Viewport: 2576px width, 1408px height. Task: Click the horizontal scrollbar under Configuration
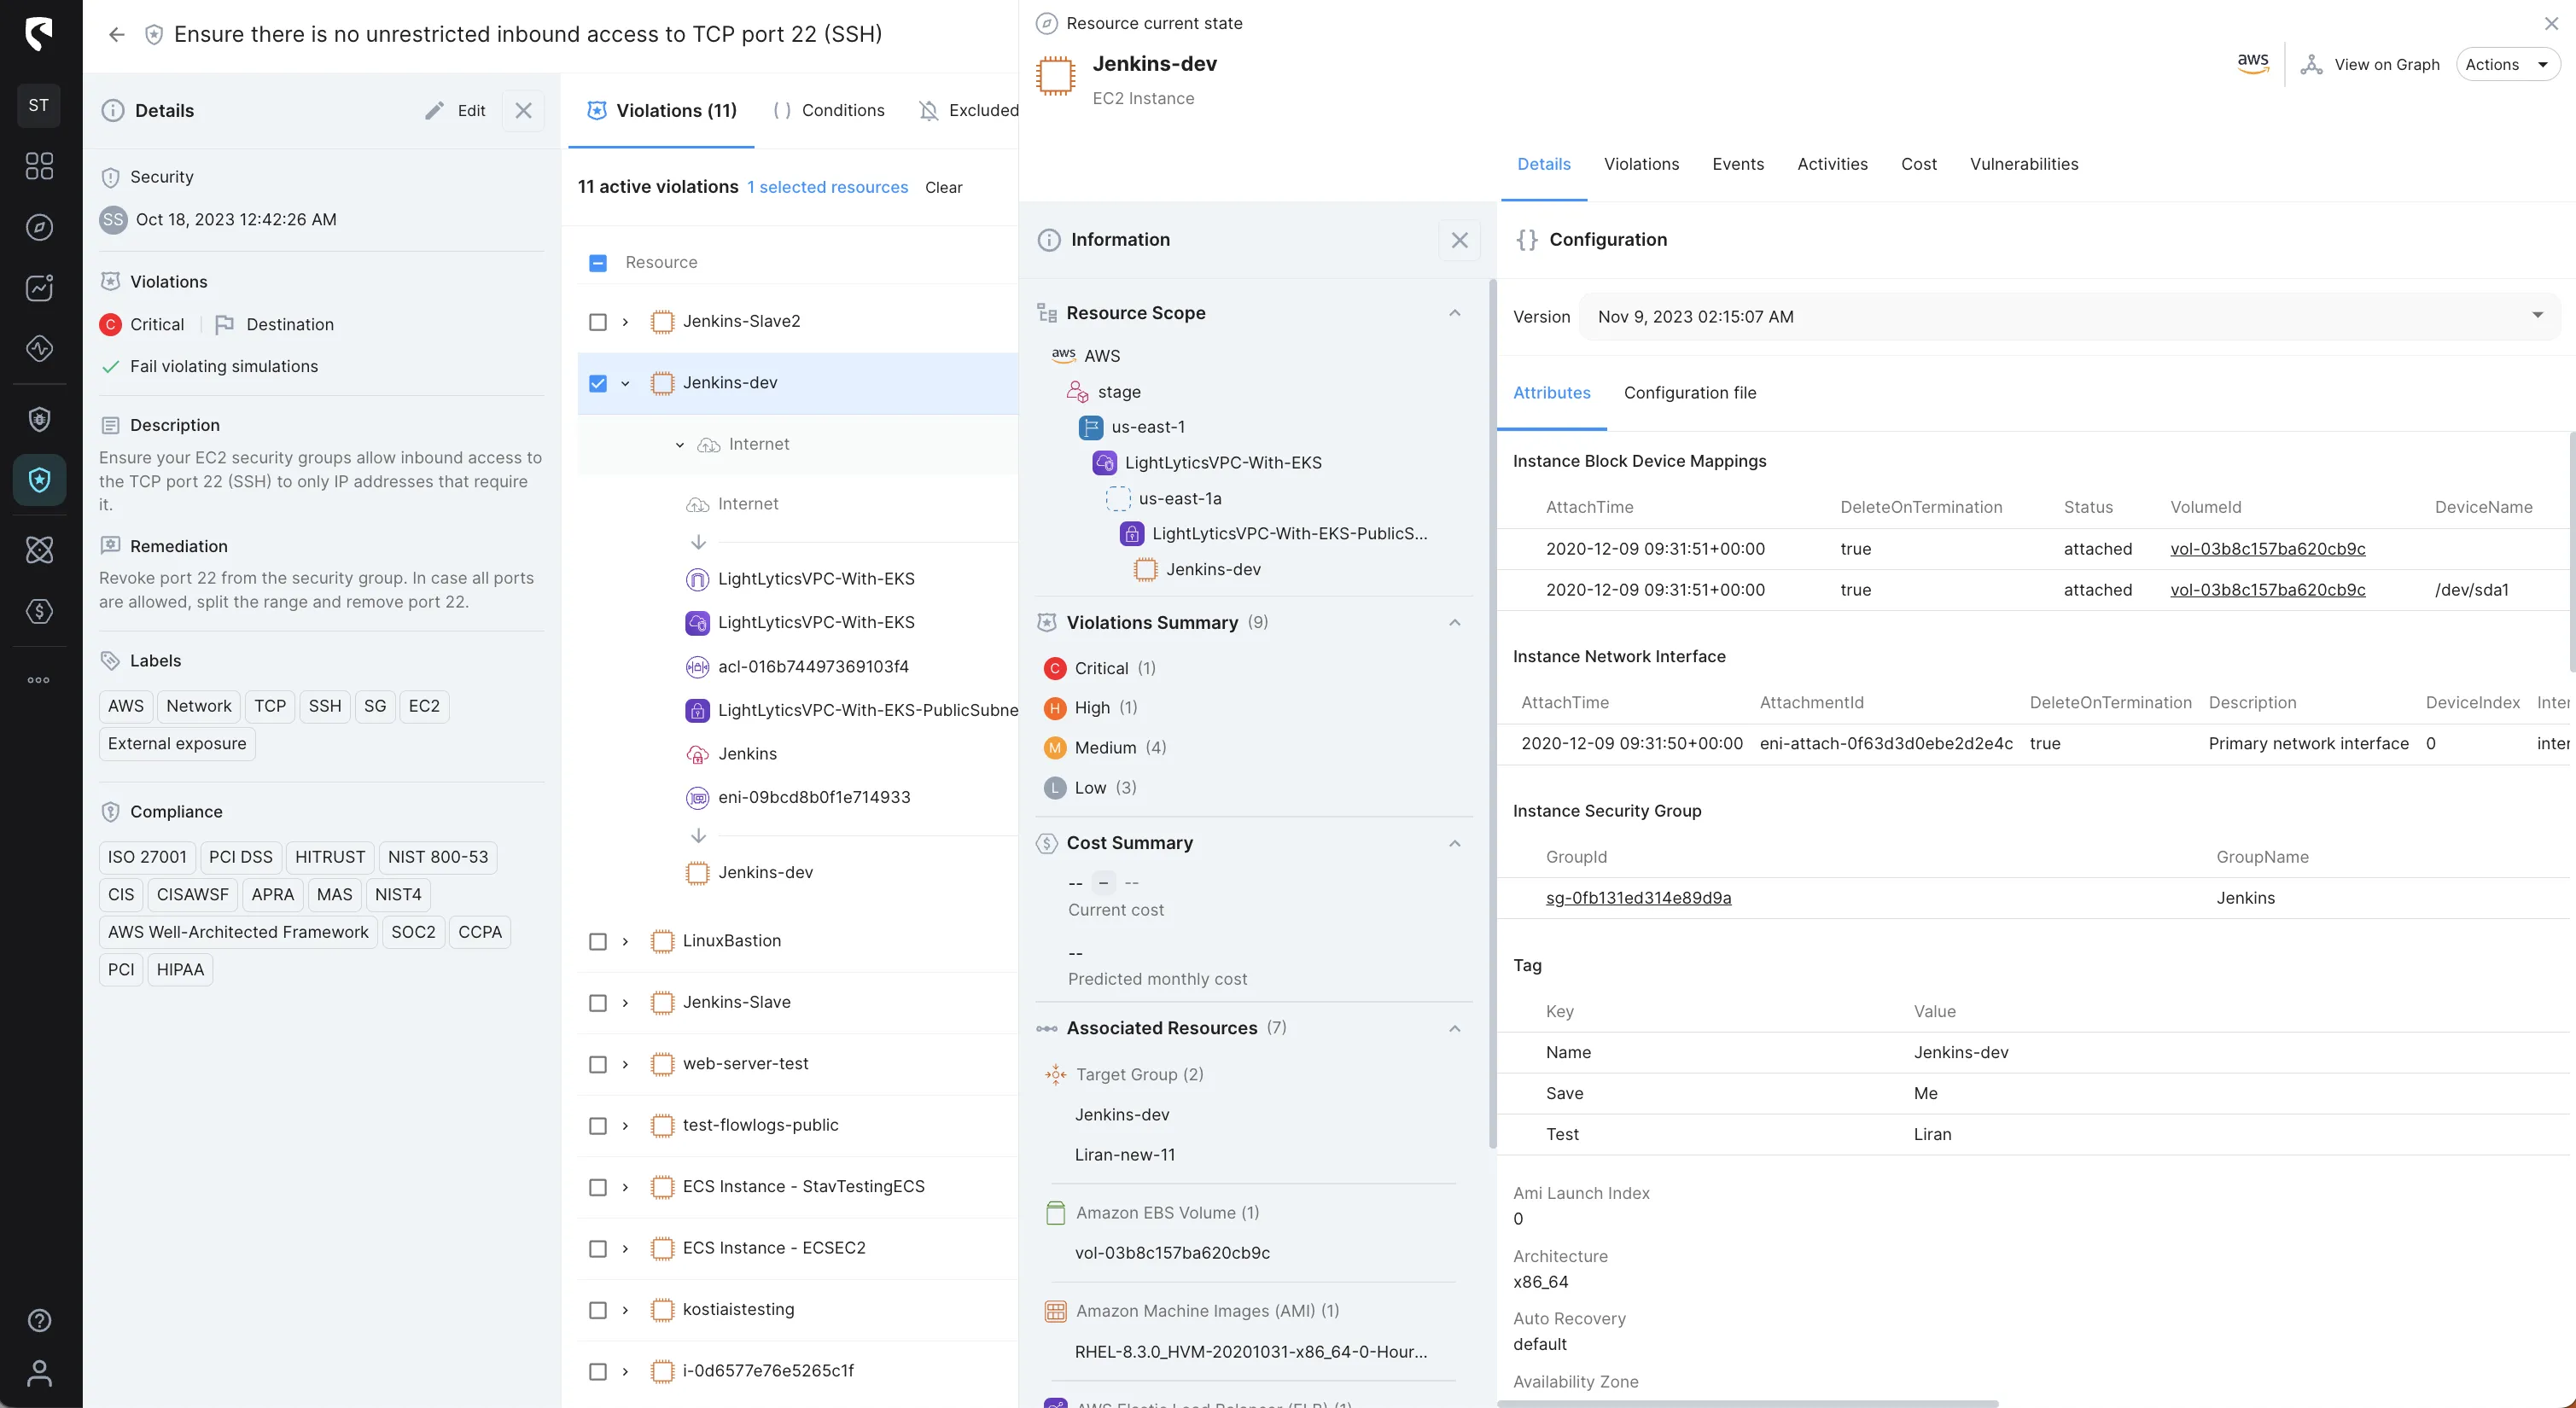pos(1748,1403)
